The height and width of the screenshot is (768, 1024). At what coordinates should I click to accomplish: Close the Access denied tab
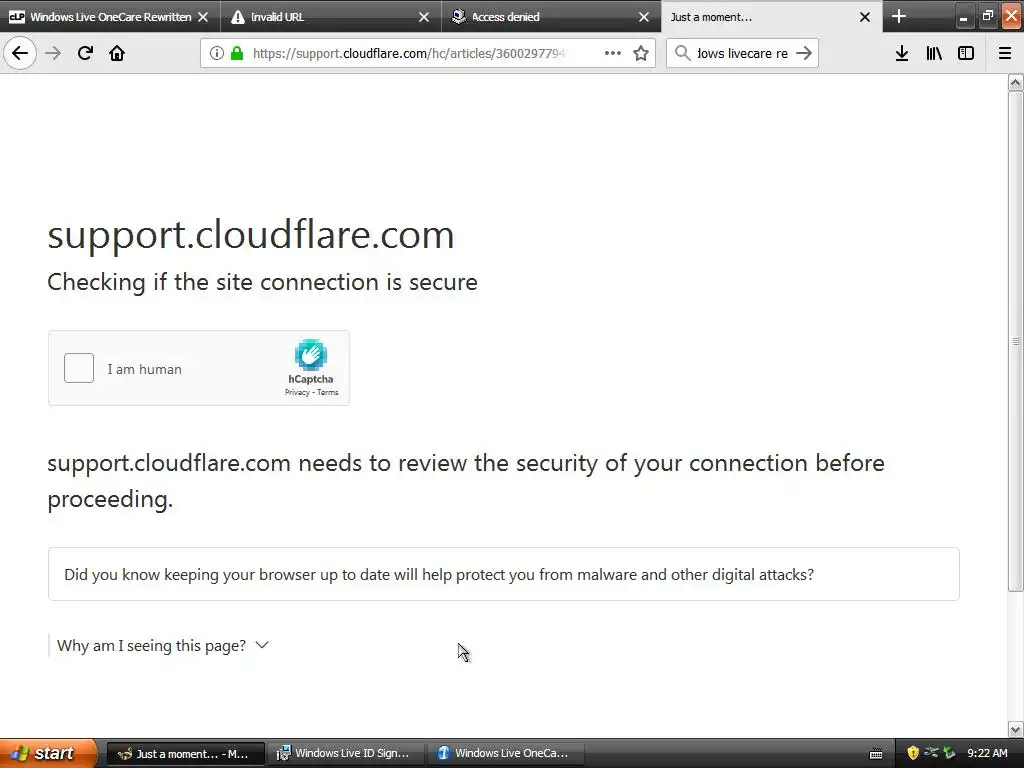[644, 17]
